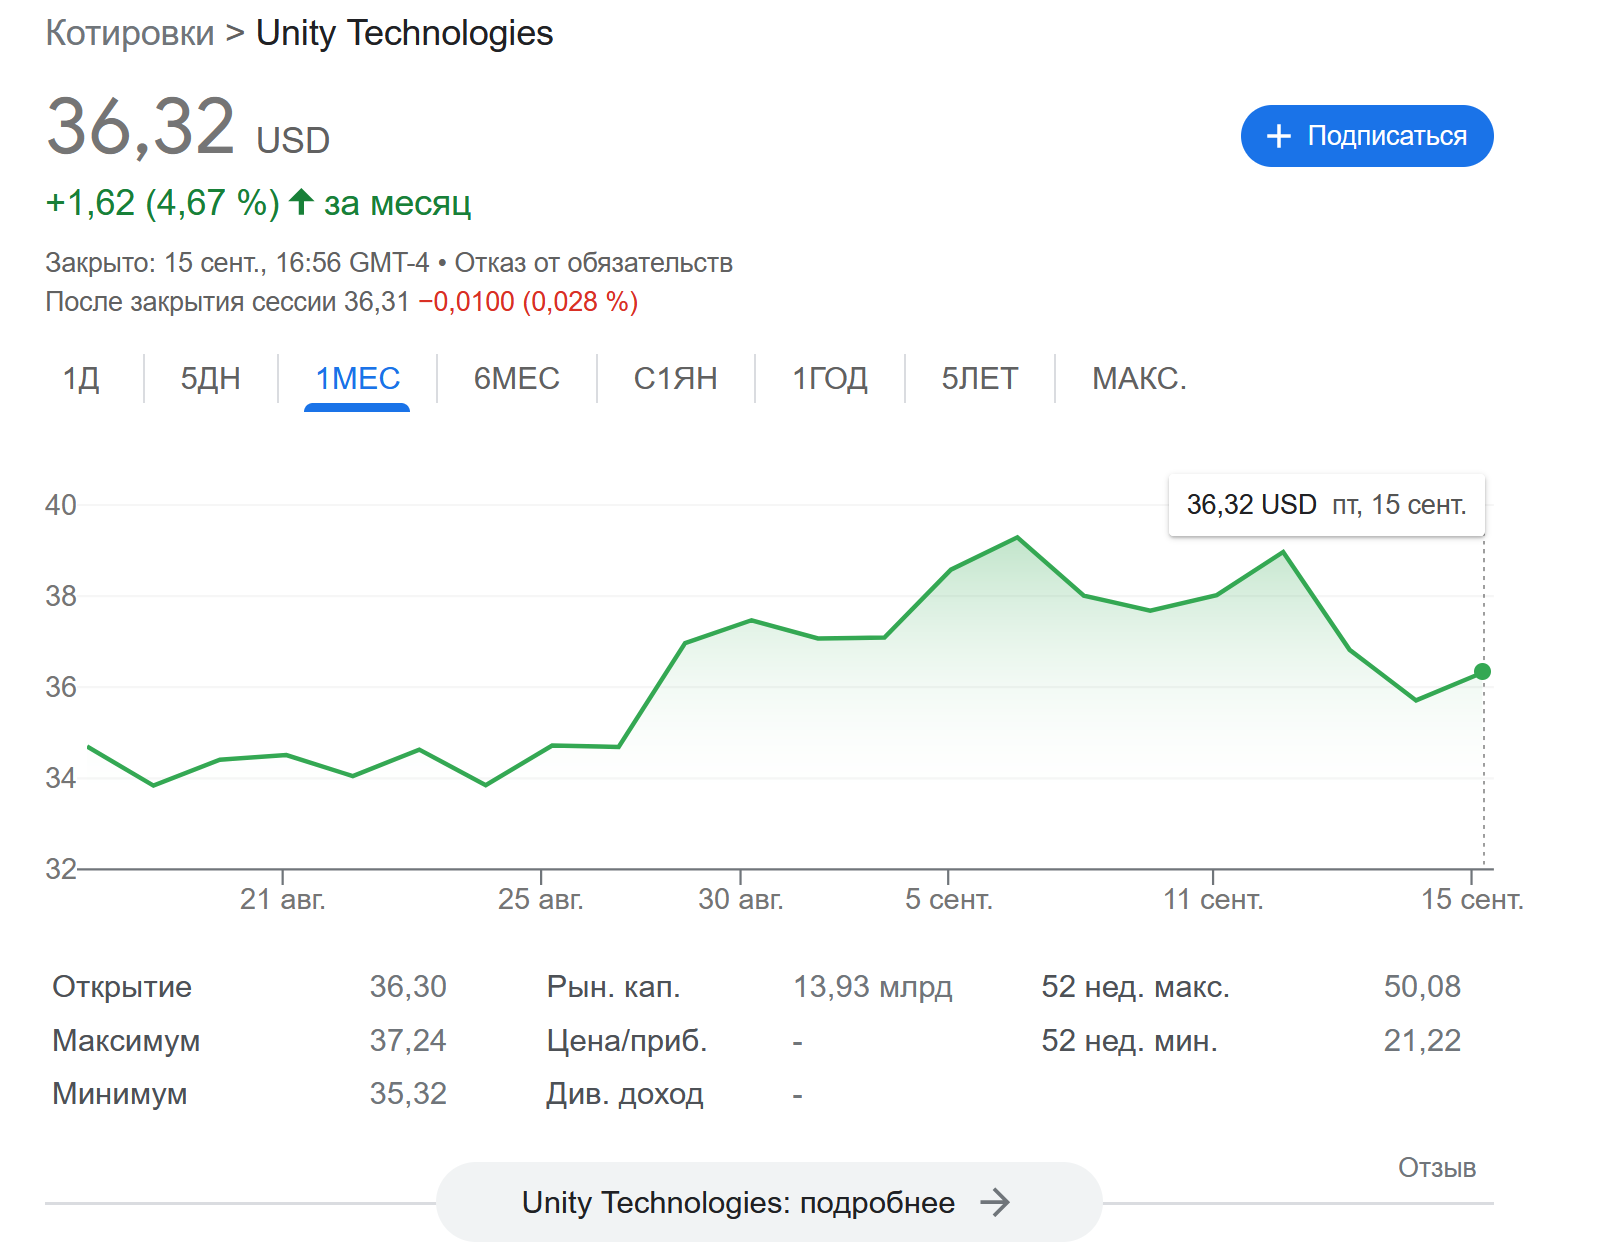The image size is (1597, 1249).
Task: Click the Открытие value 36,30
Action: (x=408, y=987)
